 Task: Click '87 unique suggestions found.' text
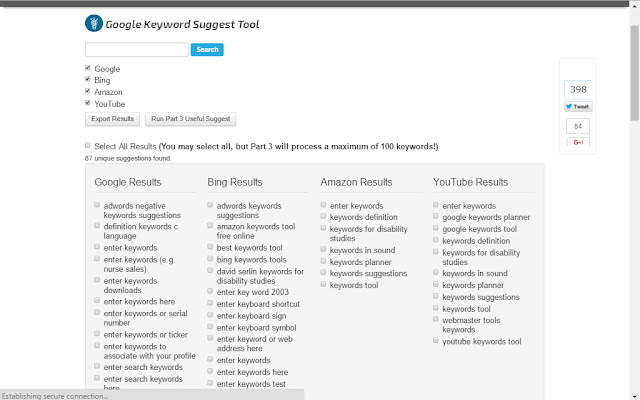coord(128,158)
